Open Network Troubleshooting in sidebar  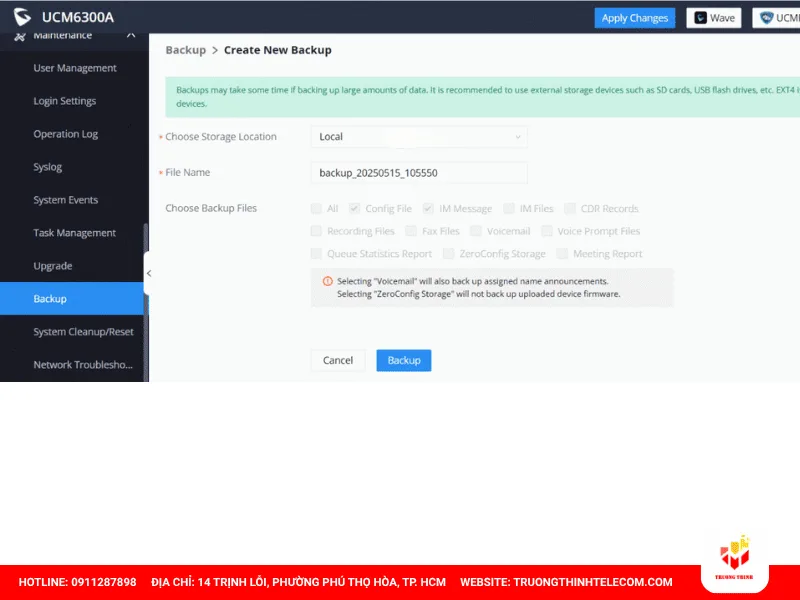point(83,365)
